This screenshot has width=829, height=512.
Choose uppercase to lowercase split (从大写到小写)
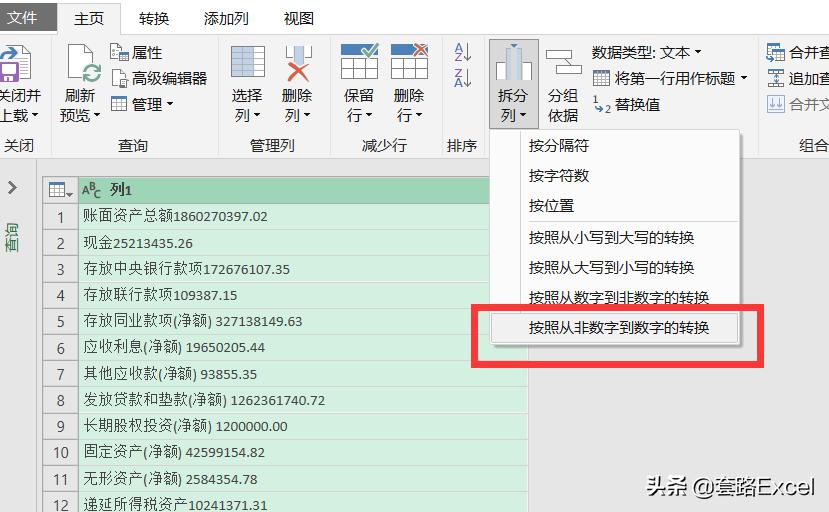(x=614, y=268)
